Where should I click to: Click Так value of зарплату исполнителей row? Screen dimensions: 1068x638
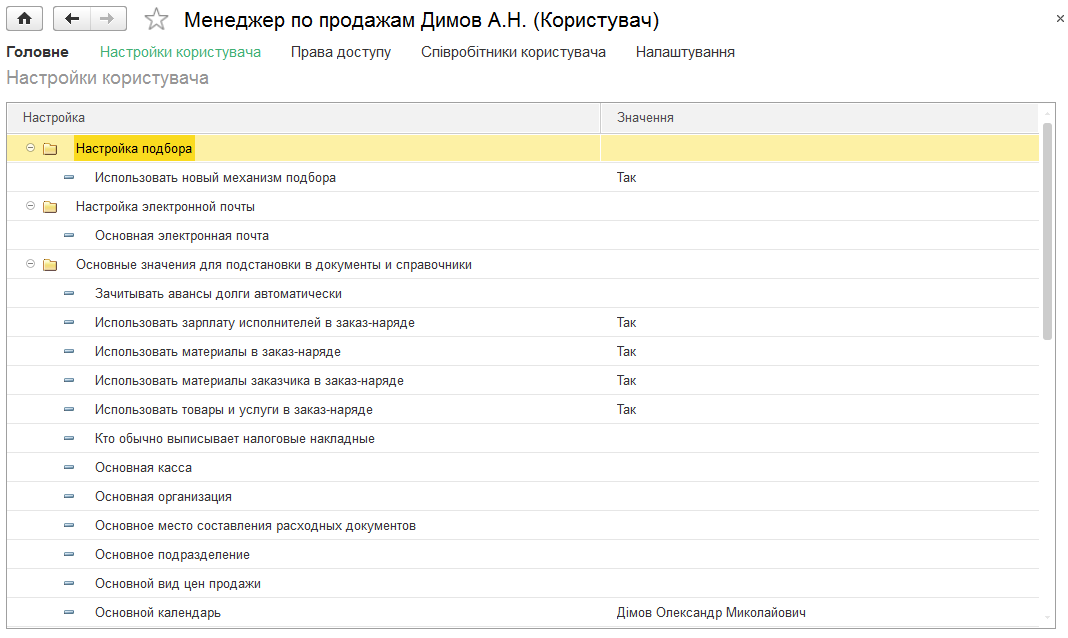627,323
